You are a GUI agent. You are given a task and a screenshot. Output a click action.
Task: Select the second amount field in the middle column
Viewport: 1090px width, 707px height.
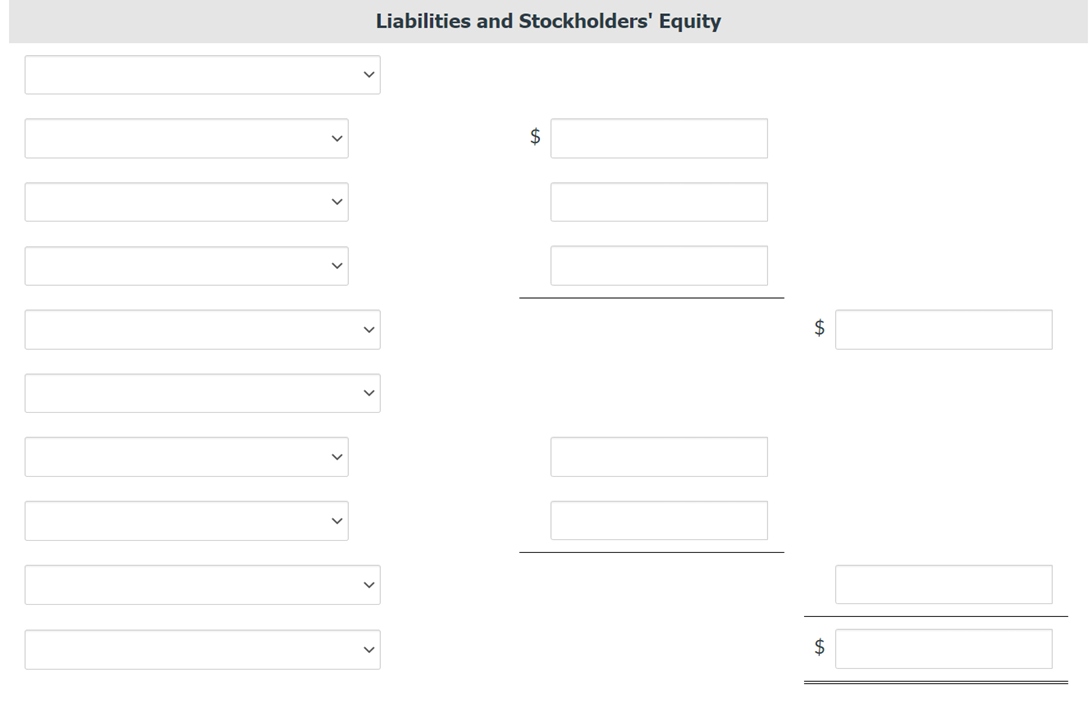[x=659, y=202]
